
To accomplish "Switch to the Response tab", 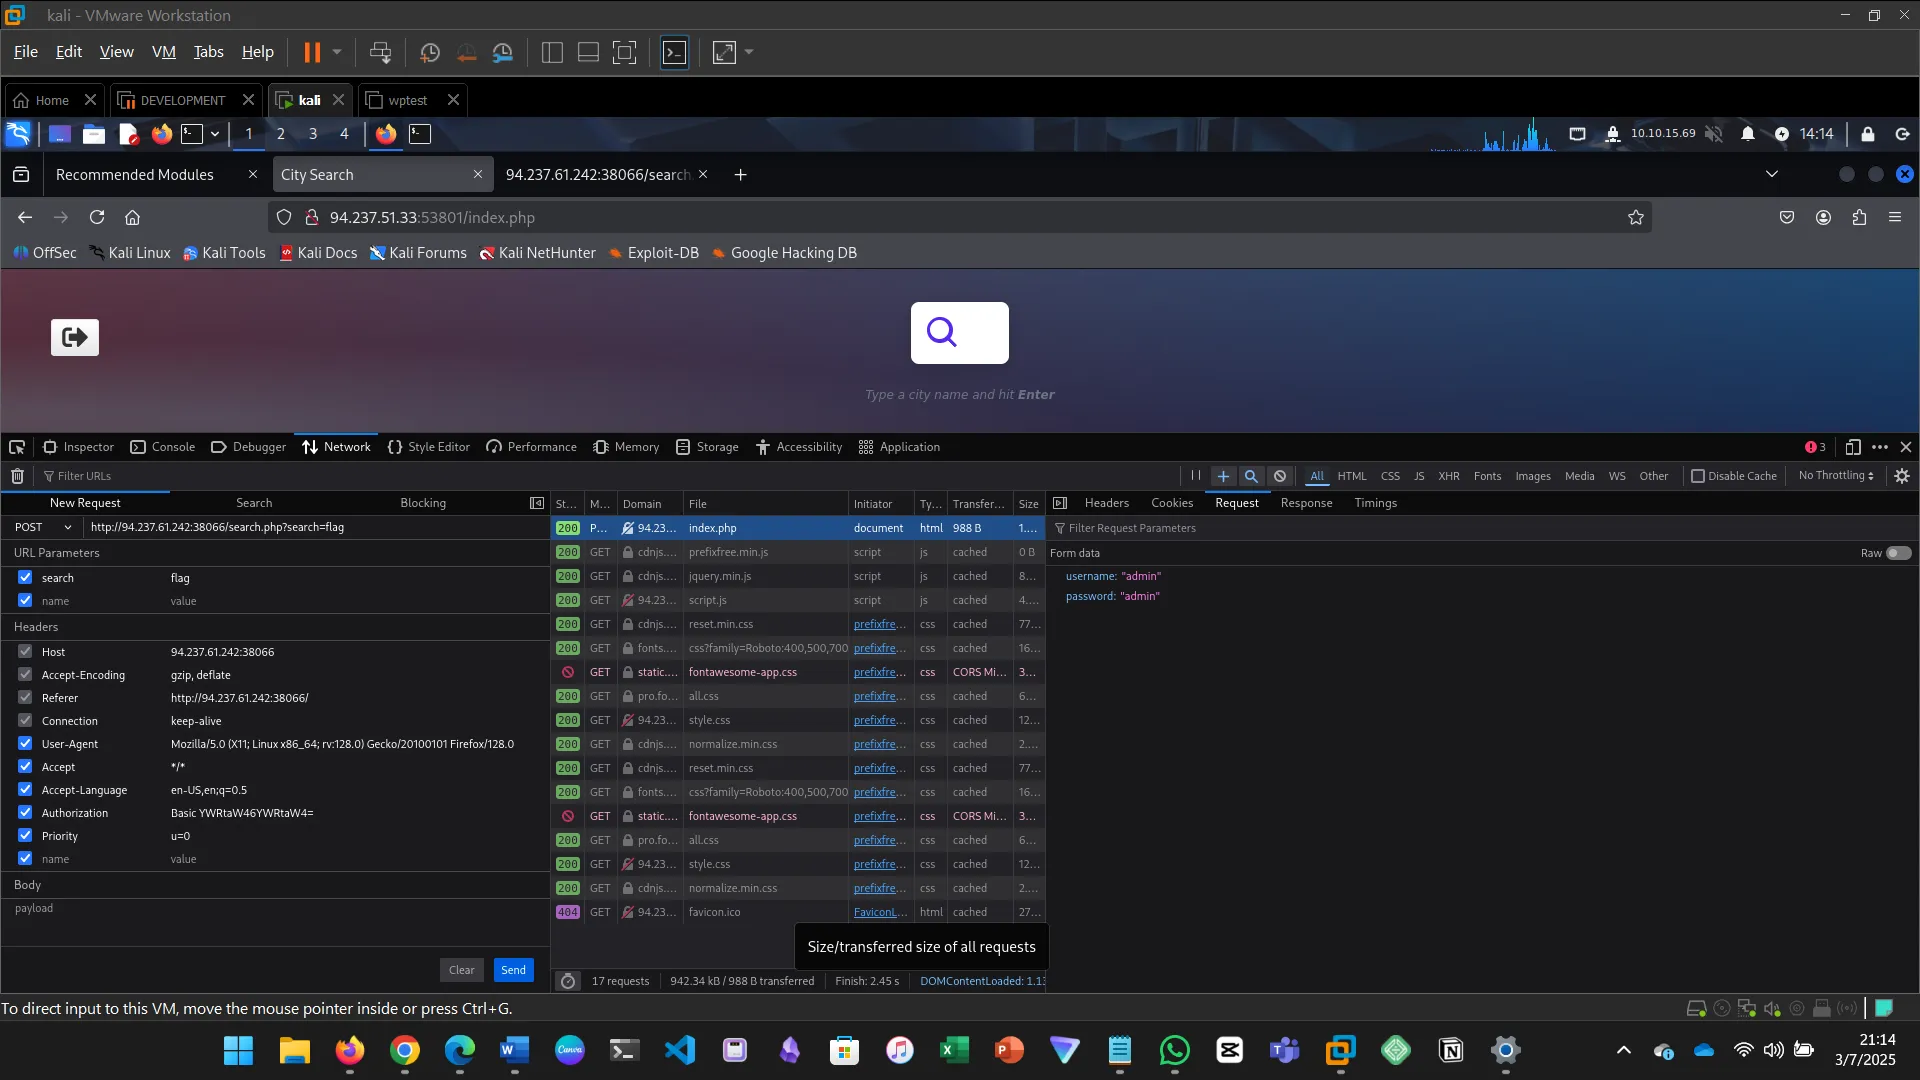I will (1306, 503).
